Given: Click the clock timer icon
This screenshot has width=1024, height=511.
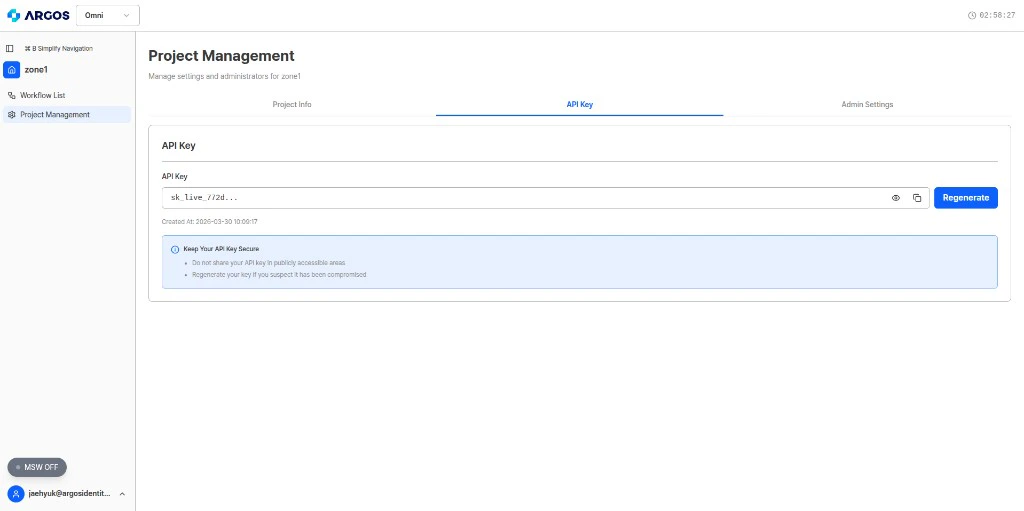Looking at the screenshot, I should [x=972, y=15].
